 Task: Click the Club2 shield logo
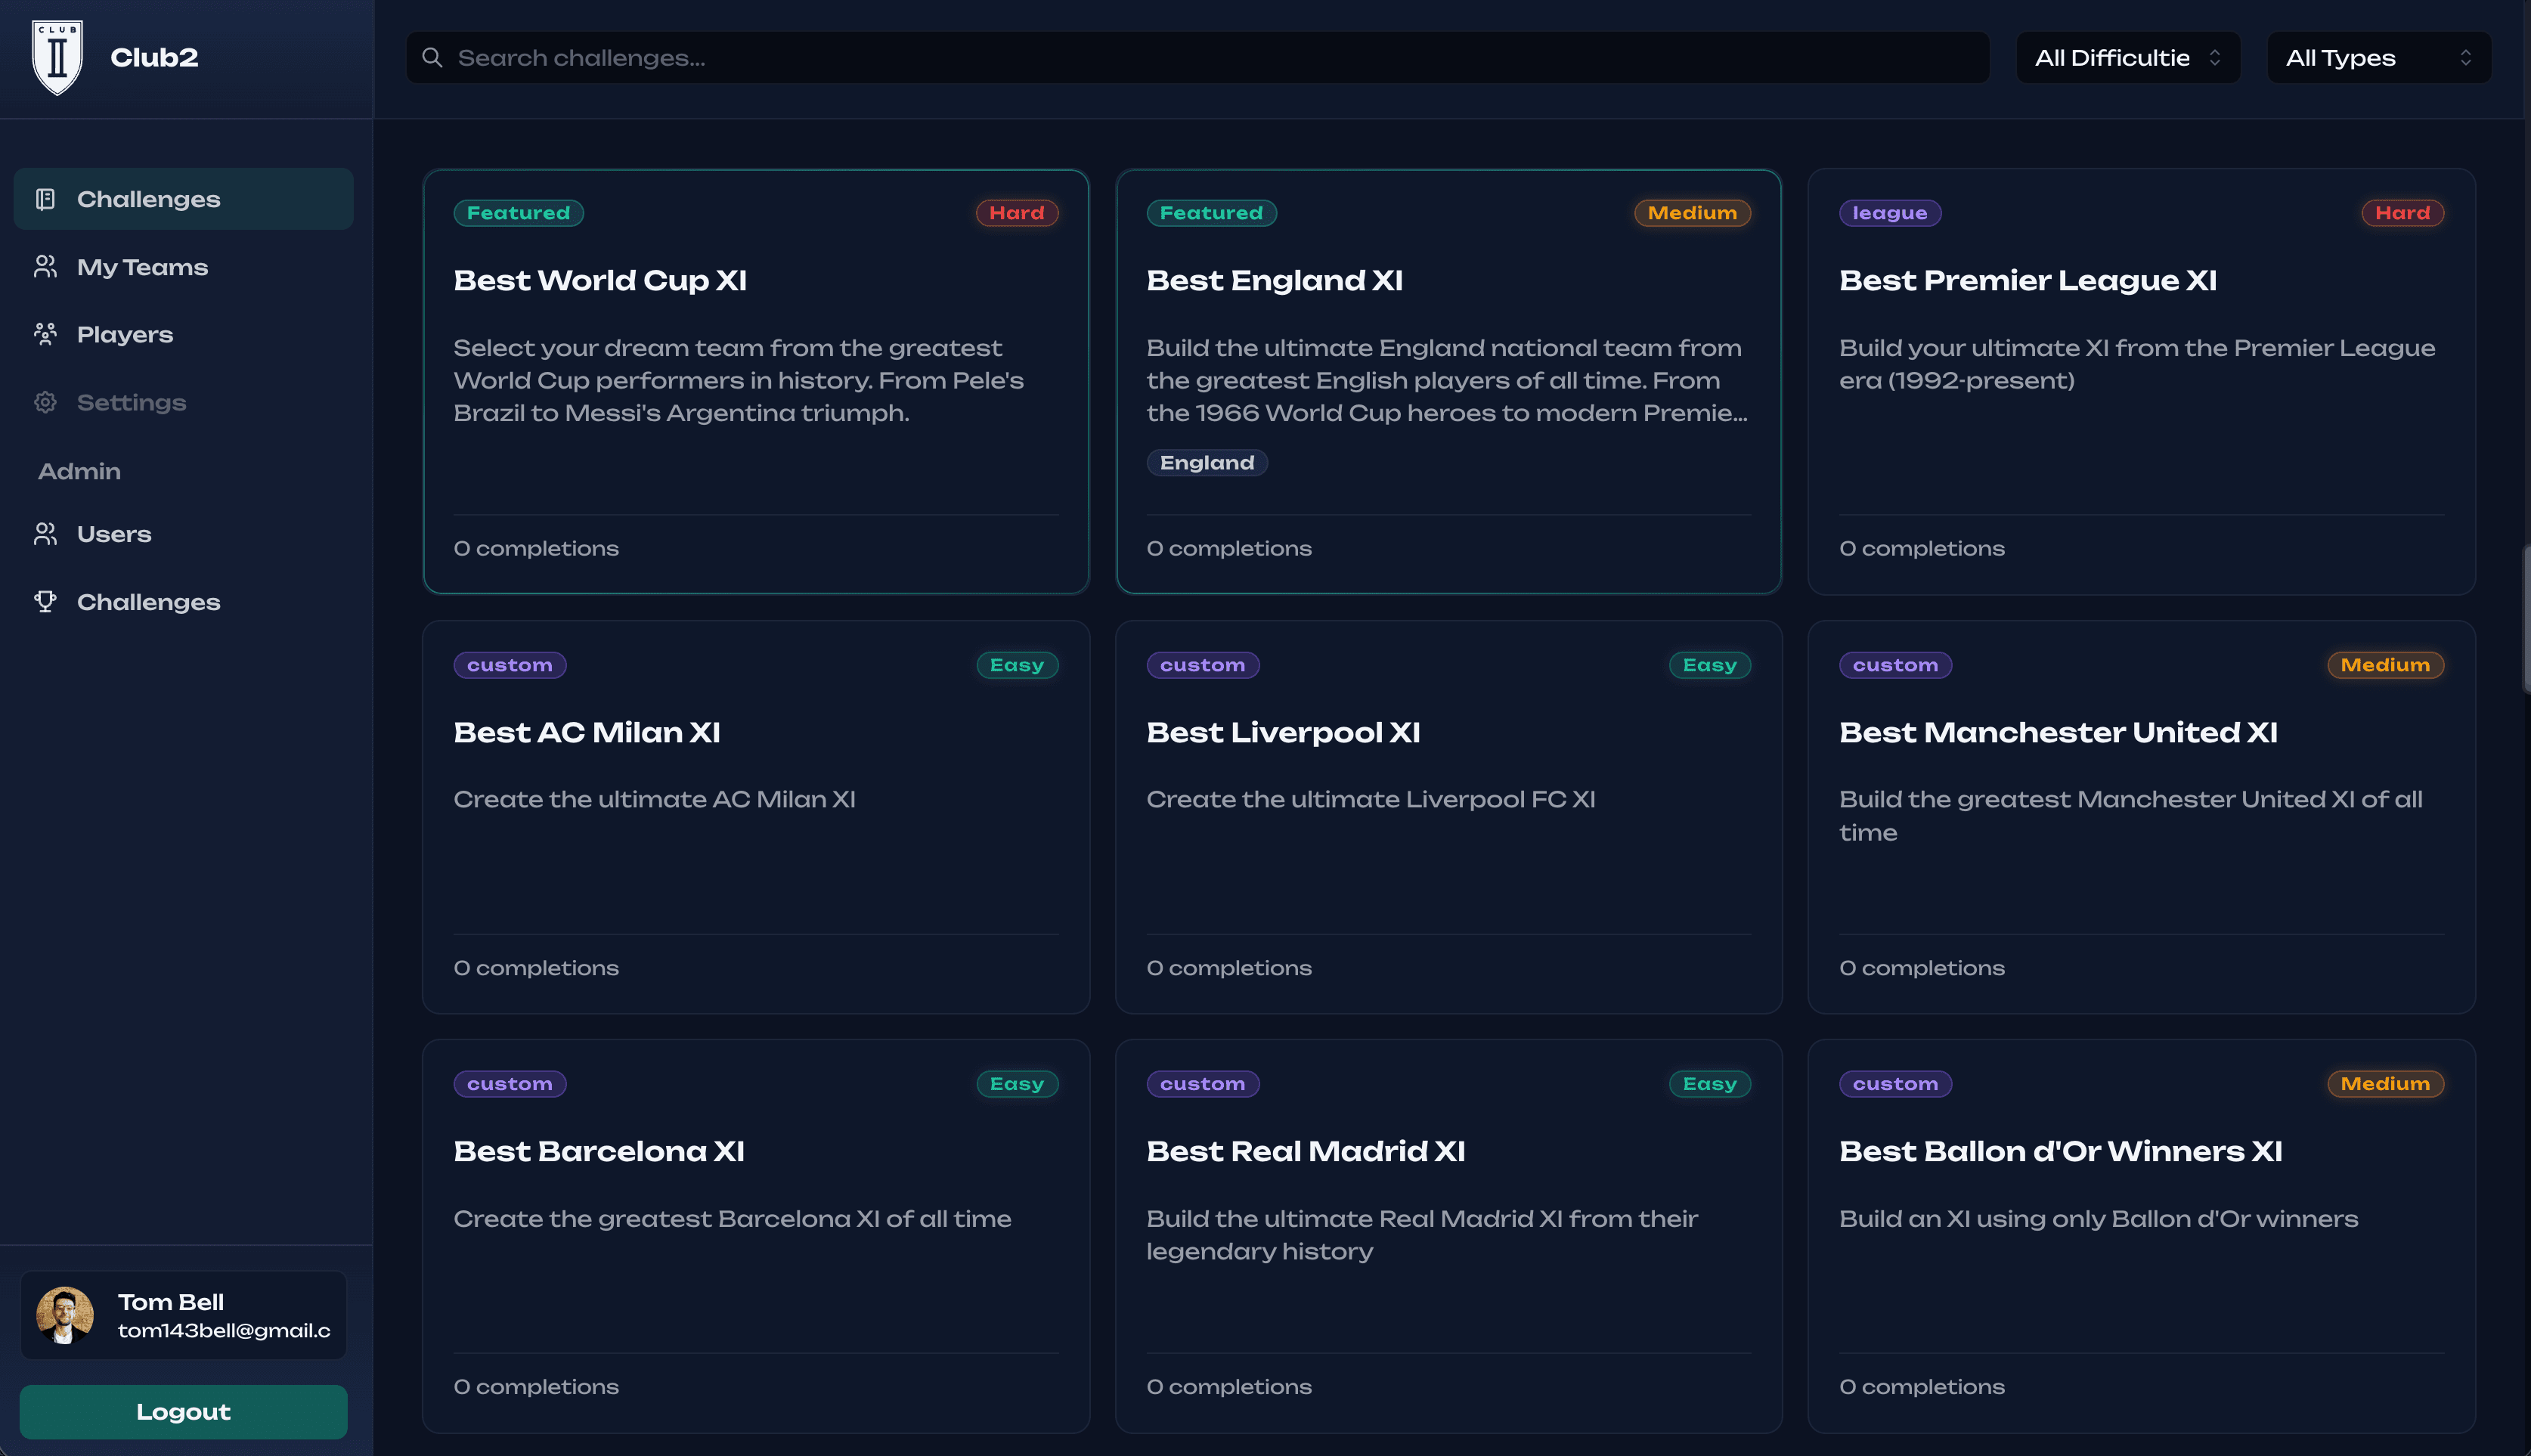(58, 58)
